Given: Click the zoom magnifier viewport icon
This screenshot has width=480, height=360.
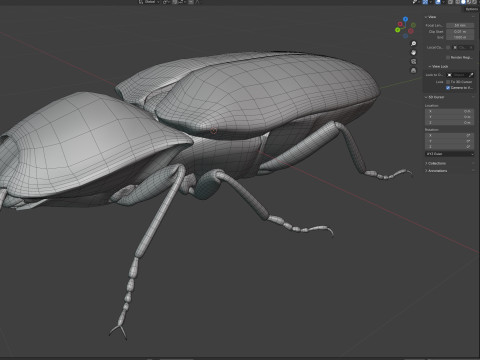Looking at the screenshot, I should 414,44.
